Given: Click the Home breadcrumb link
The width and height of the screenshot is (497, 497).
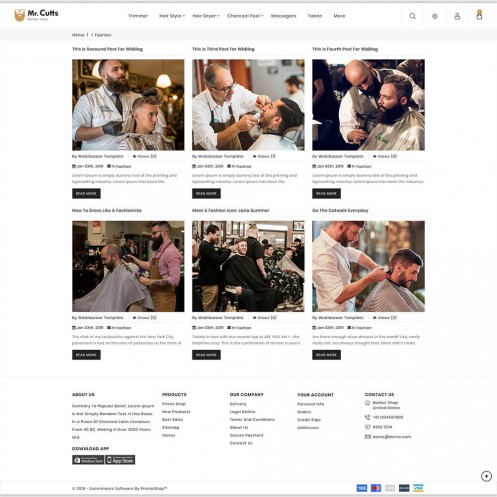Looking at the screenshot, I should click(78, 35).
